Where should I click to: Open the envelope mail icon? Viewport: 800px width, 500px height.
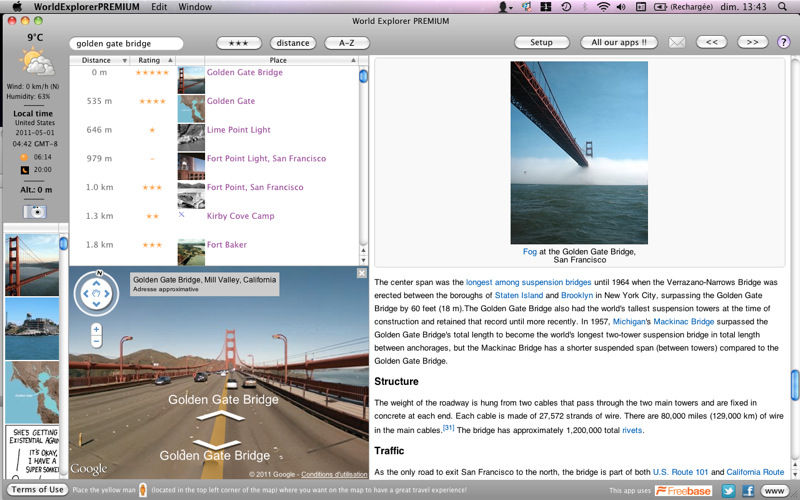tap(677, 42)
